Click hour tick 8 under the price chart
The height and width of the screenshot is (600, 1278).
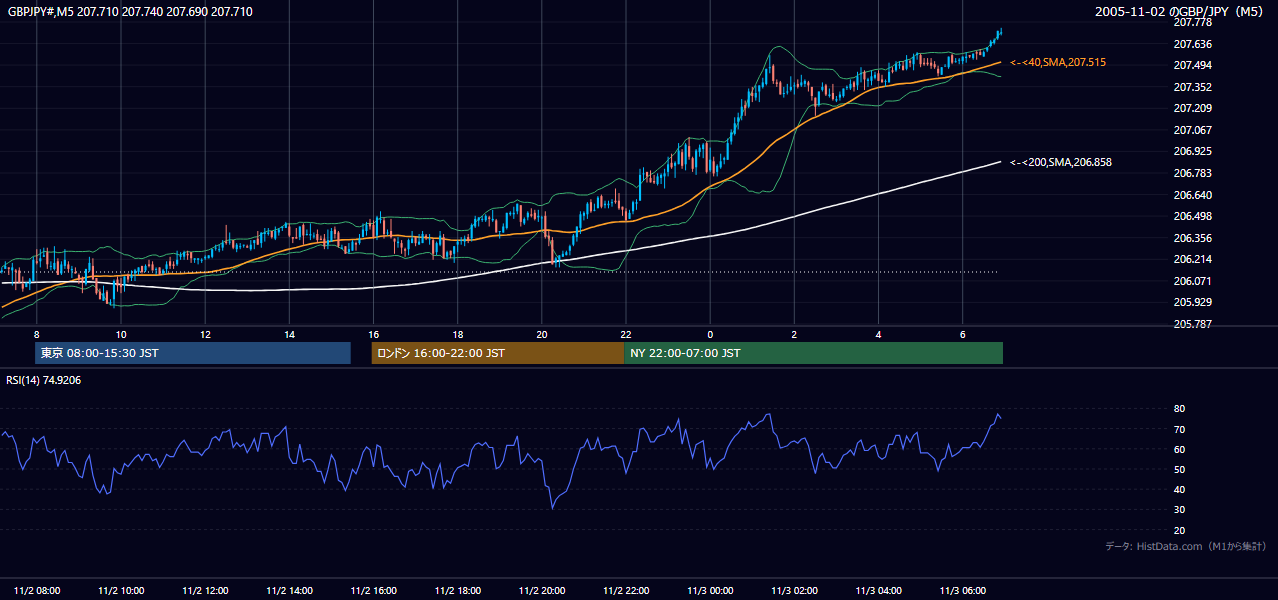pyautogui.click(x=36, y=334)
